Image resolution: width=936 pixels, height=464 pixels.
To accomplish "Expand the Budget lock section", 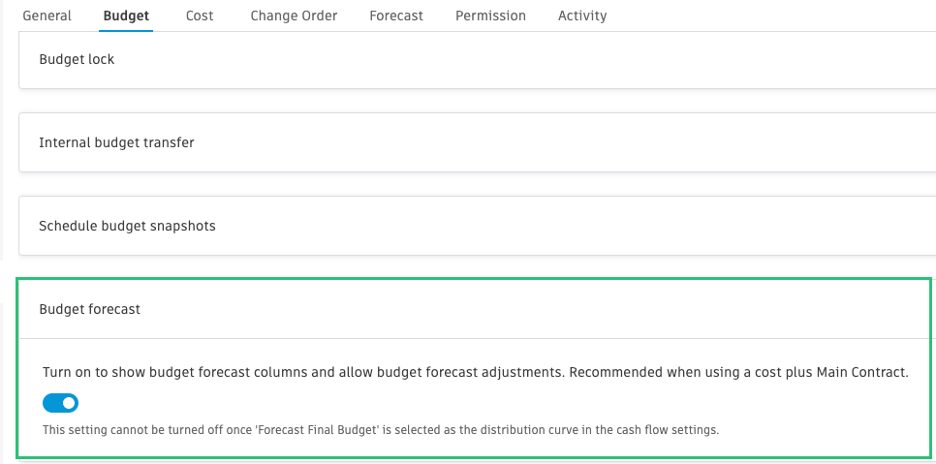I will 77,59.
